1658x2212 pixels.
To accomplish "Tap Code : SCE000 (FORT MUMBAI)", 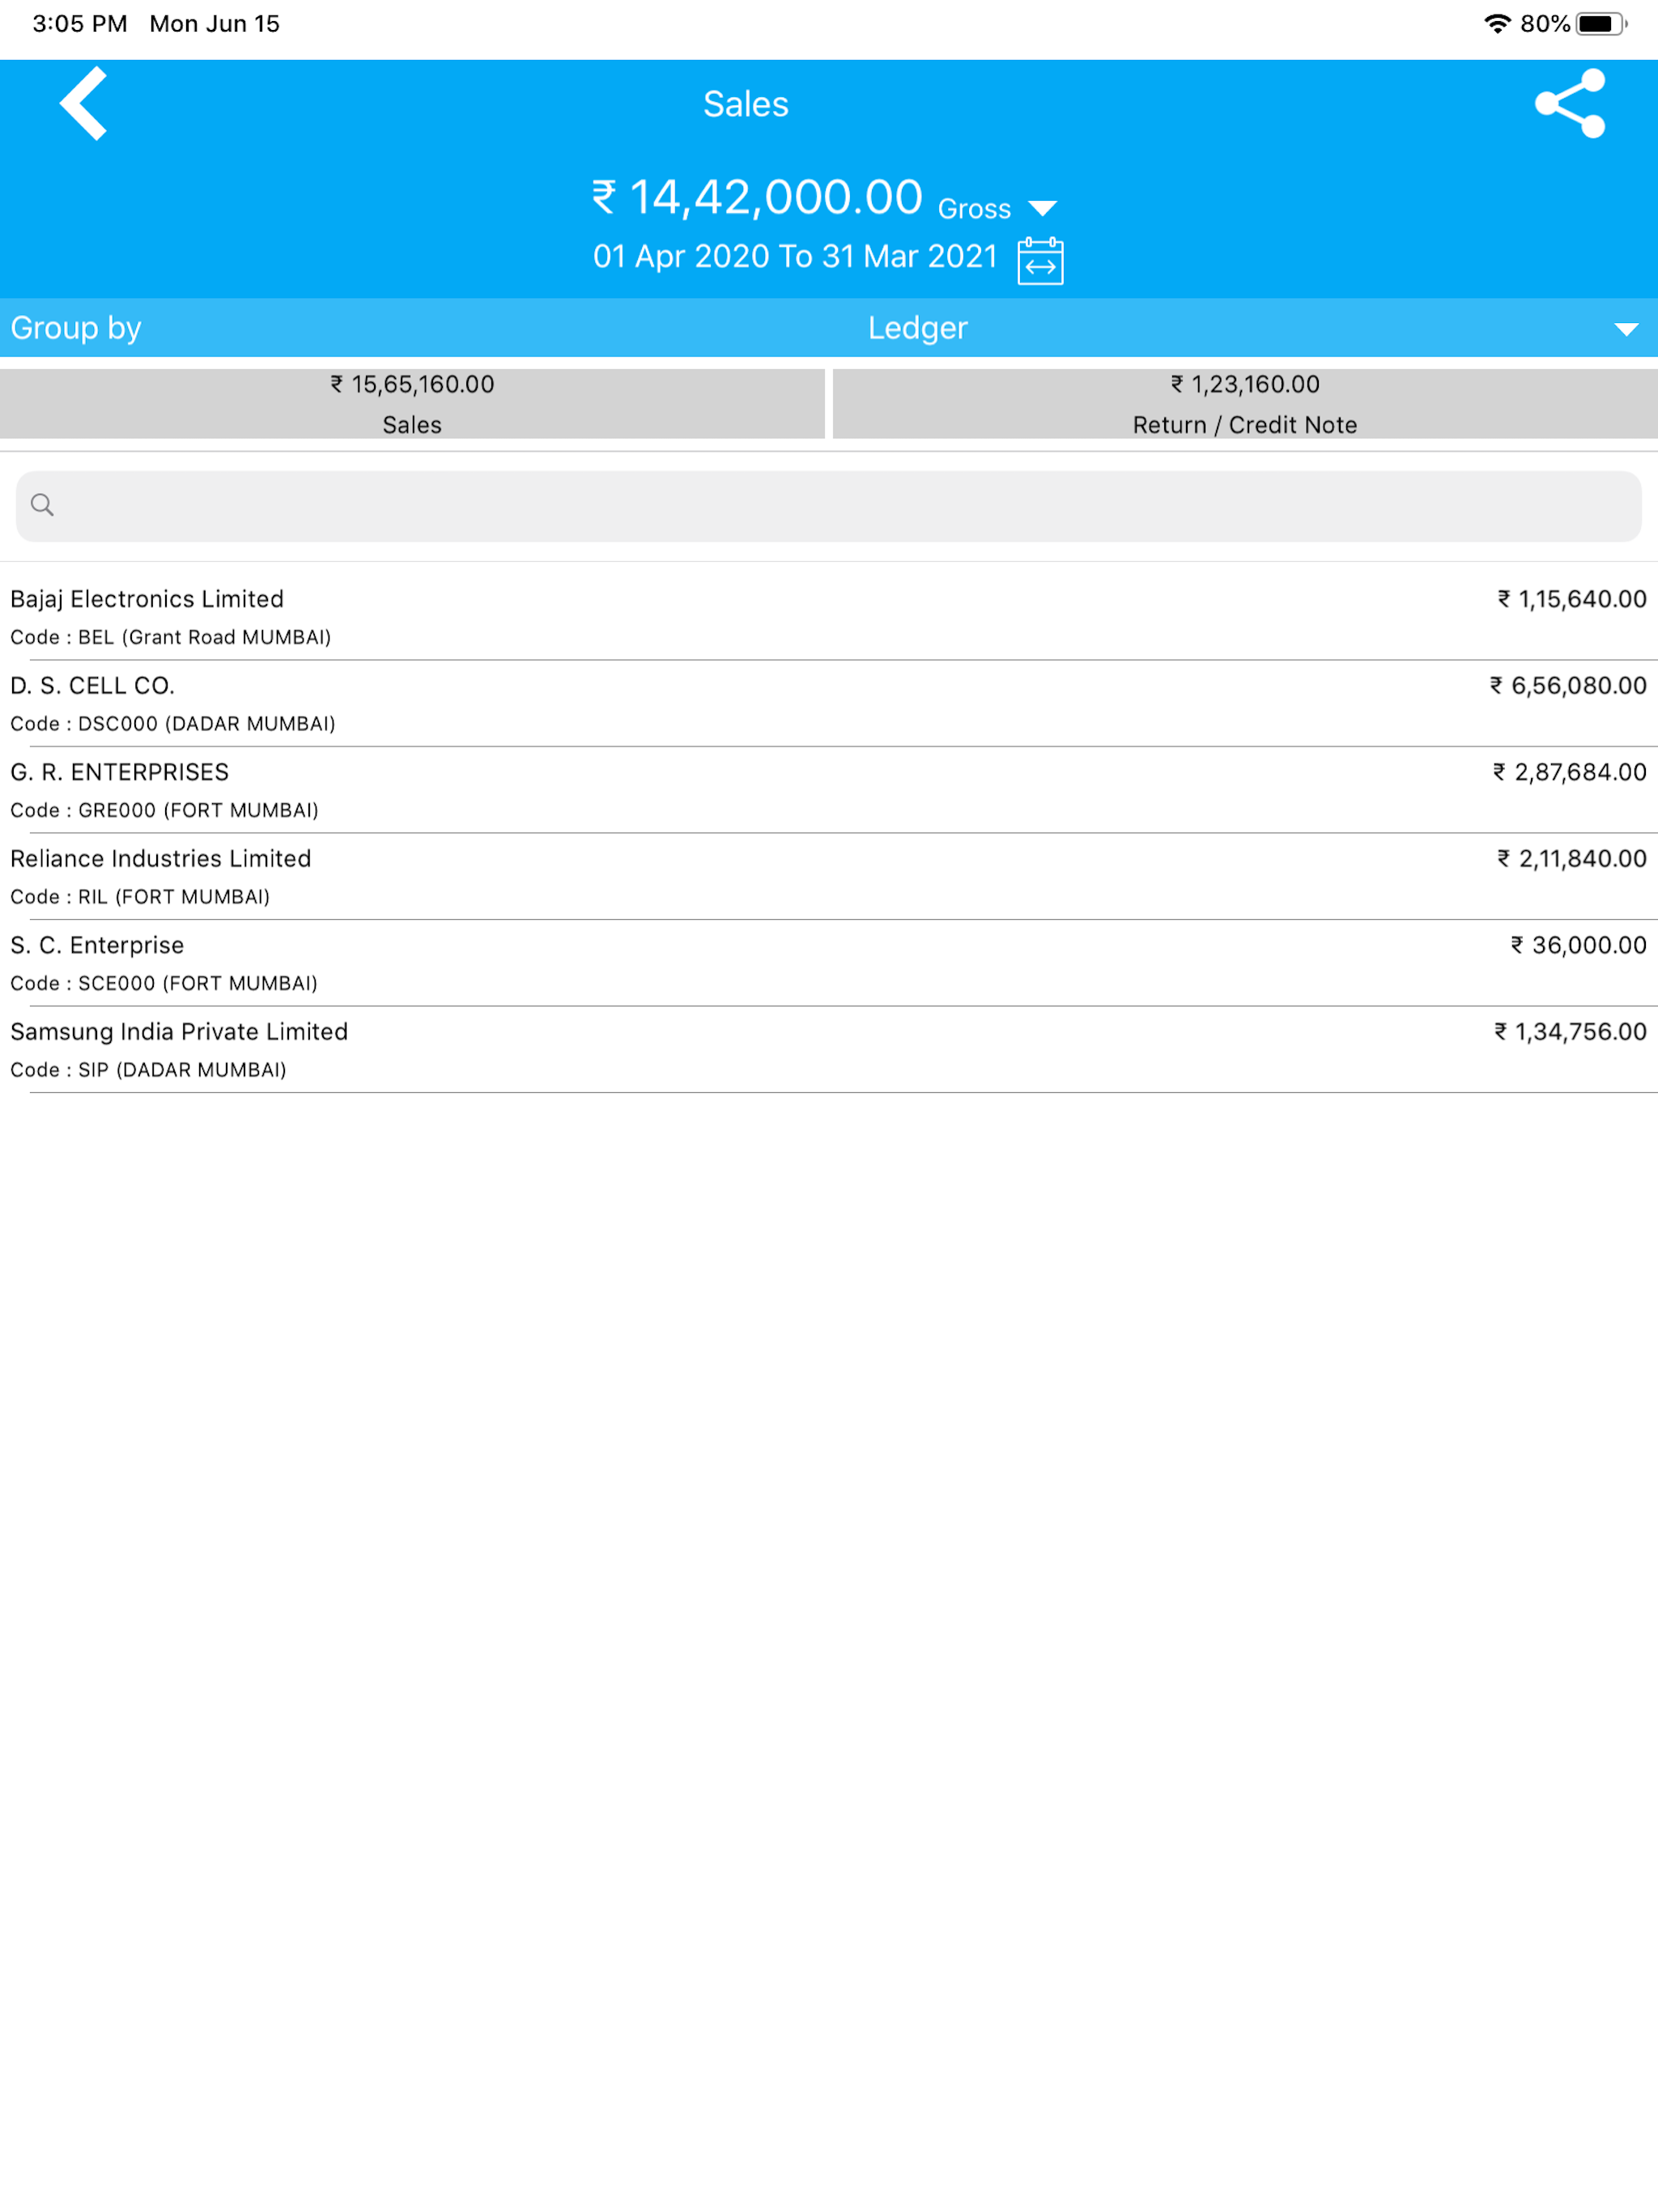I will click(164, 983).
